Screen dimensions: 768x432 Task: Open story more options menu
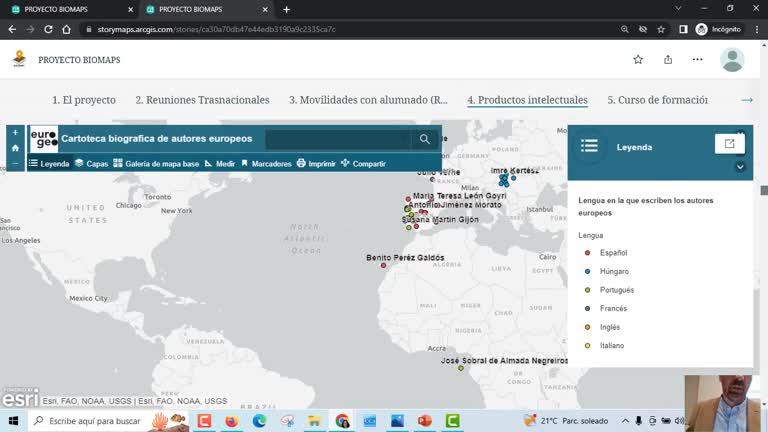(x=697, y=60)
